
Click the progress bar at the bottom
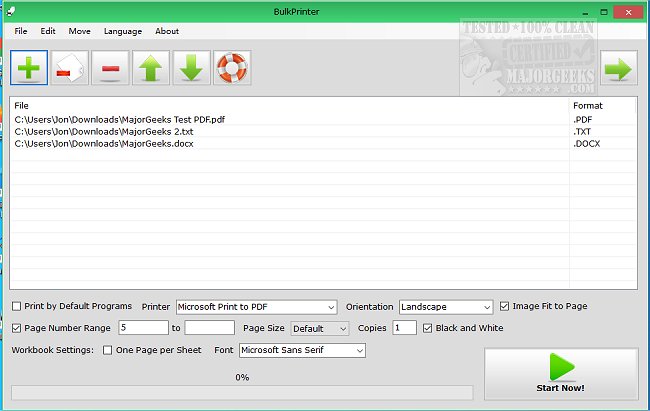[242, 392]
